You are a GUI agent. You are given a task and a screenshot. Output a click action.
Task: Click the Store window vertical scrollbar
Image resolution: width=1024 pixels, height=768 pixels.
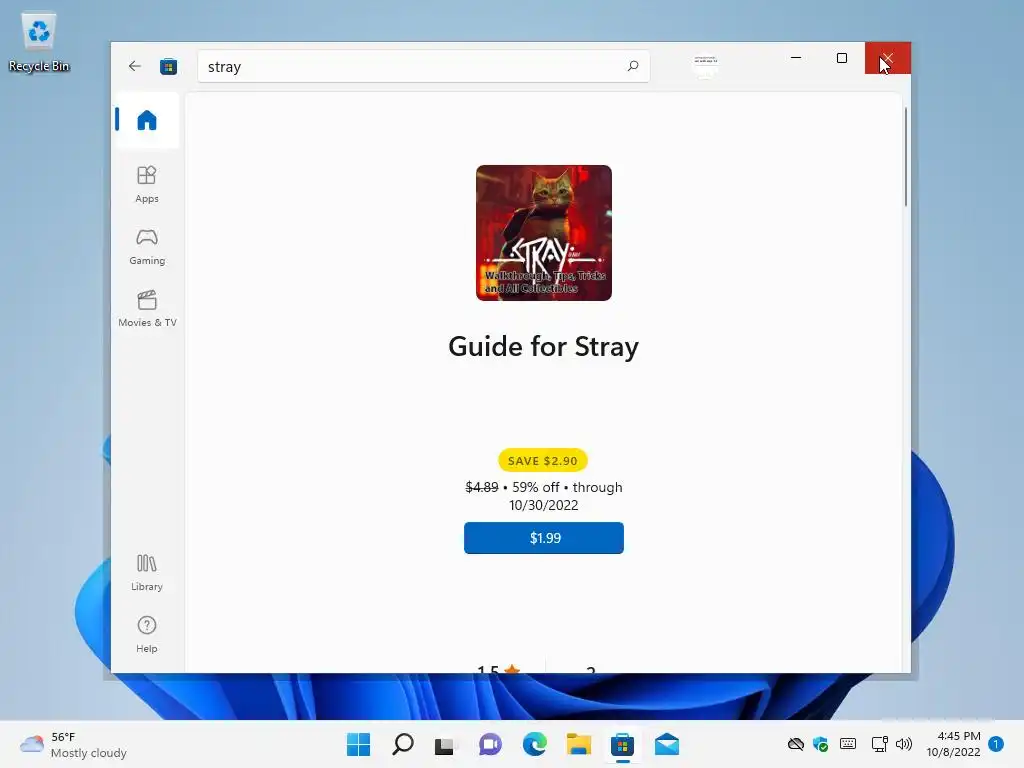(x=906, y=157)
